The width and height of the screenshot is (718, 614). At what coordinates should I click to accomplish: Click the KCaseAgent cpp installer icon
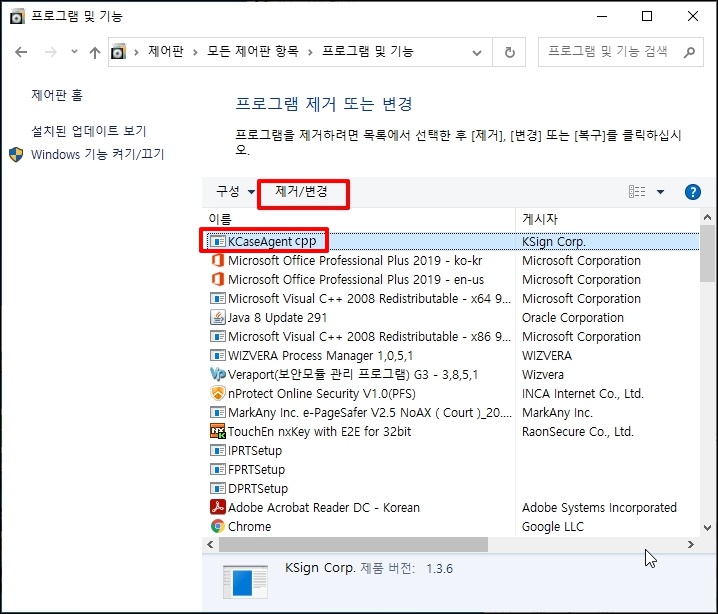click(218, 241)
